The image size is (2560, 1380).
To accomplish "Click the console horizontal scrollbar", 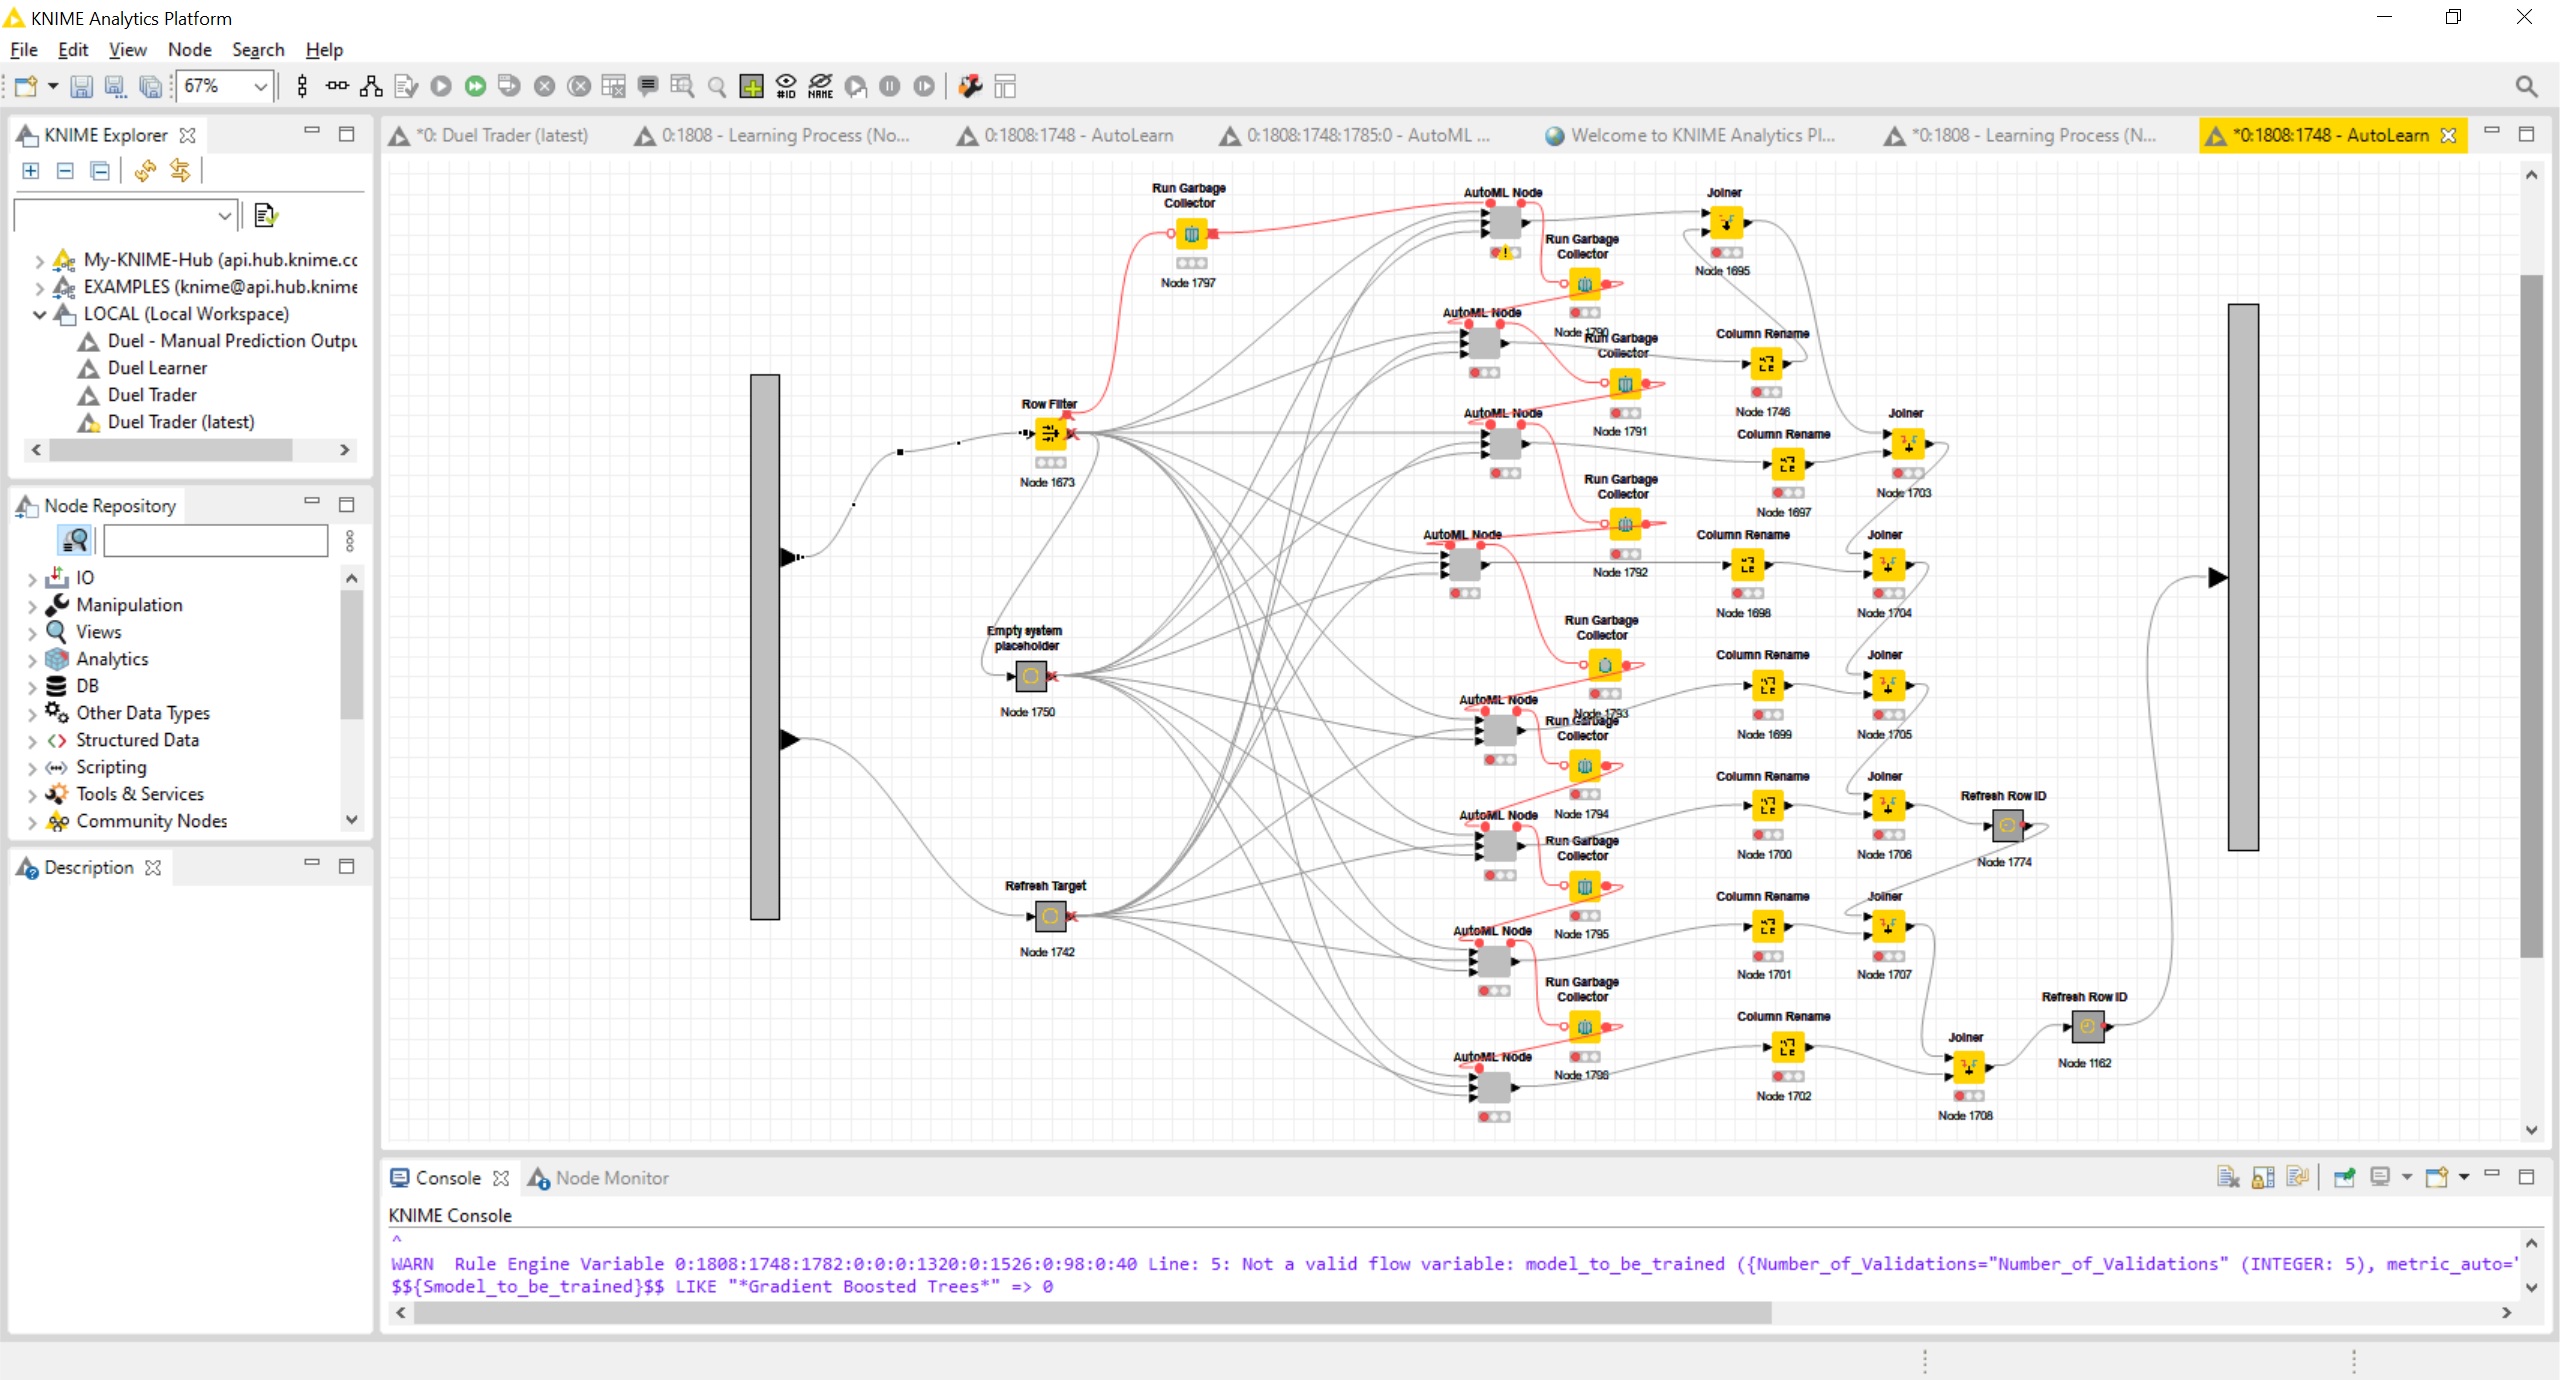I will pyautogui.click(x=1091, y=1312).
